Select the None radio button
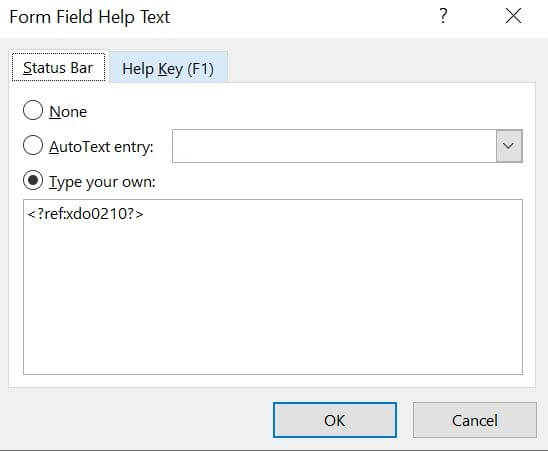 pos(33,110)
